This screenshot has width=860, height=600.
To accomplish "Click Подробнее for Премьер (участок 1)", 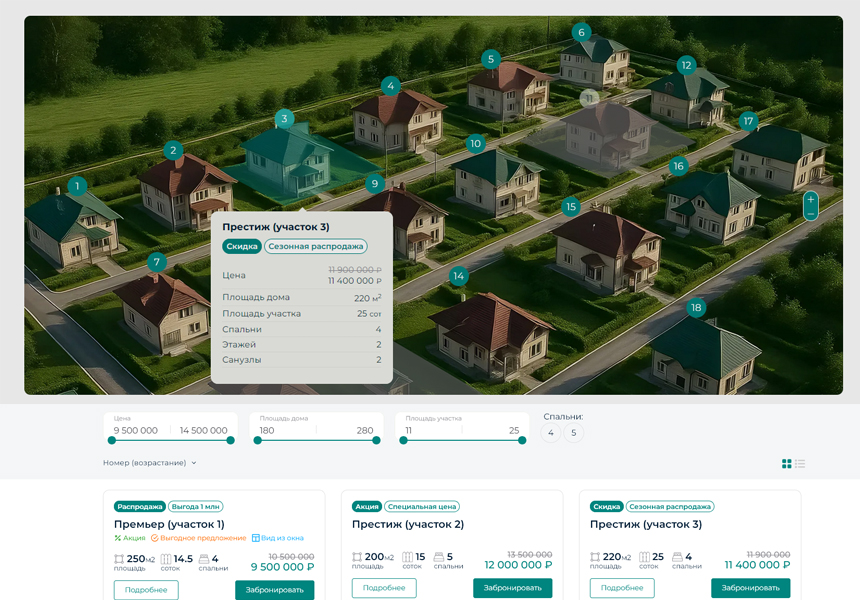I will (x=146, y=590).
